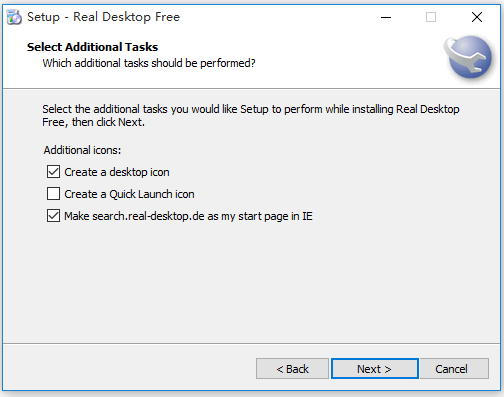
Task: Click the "Setup - Real Desktop Free" title text
Action: point(103,17)
